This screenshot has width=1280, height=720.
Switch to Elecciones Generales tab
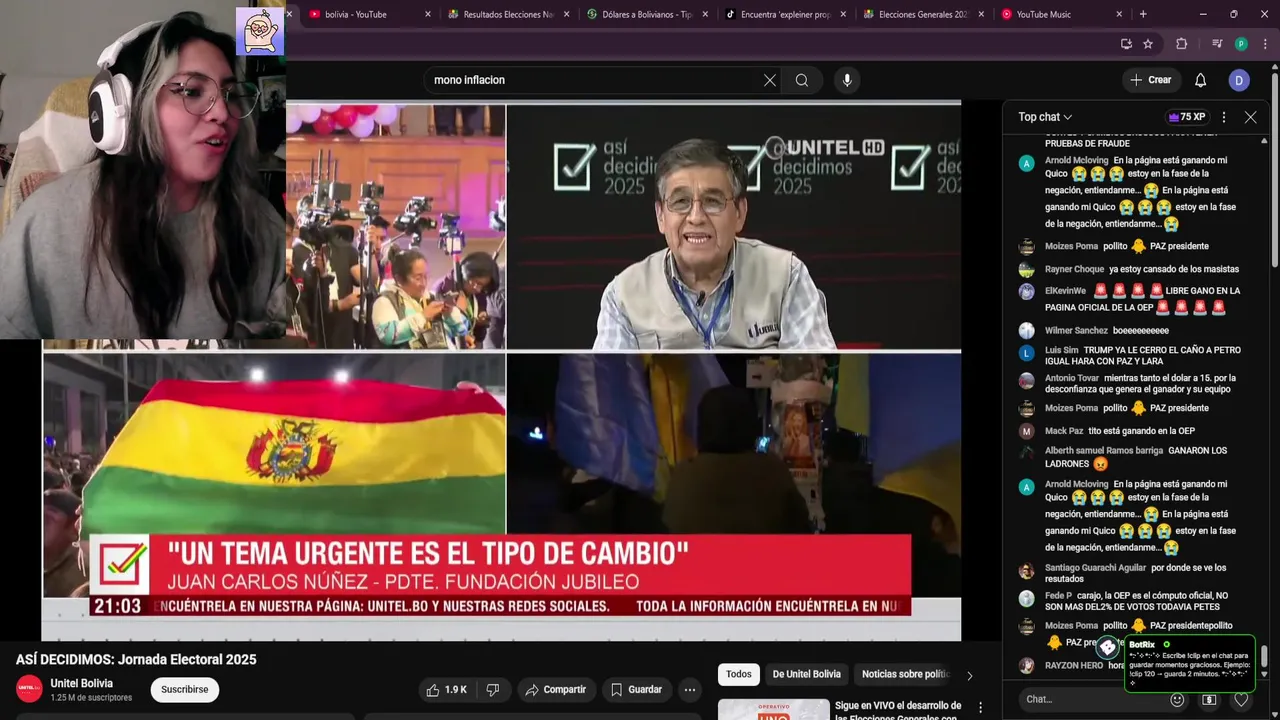921,14
